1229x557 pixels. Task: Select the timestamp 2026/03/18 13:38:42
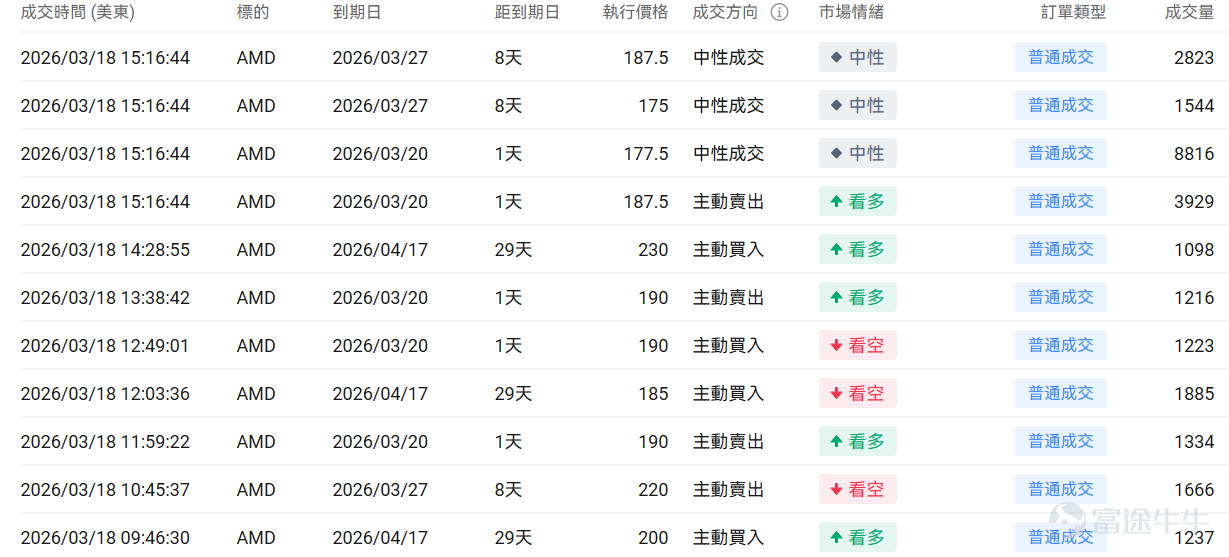tap(105, 298)
